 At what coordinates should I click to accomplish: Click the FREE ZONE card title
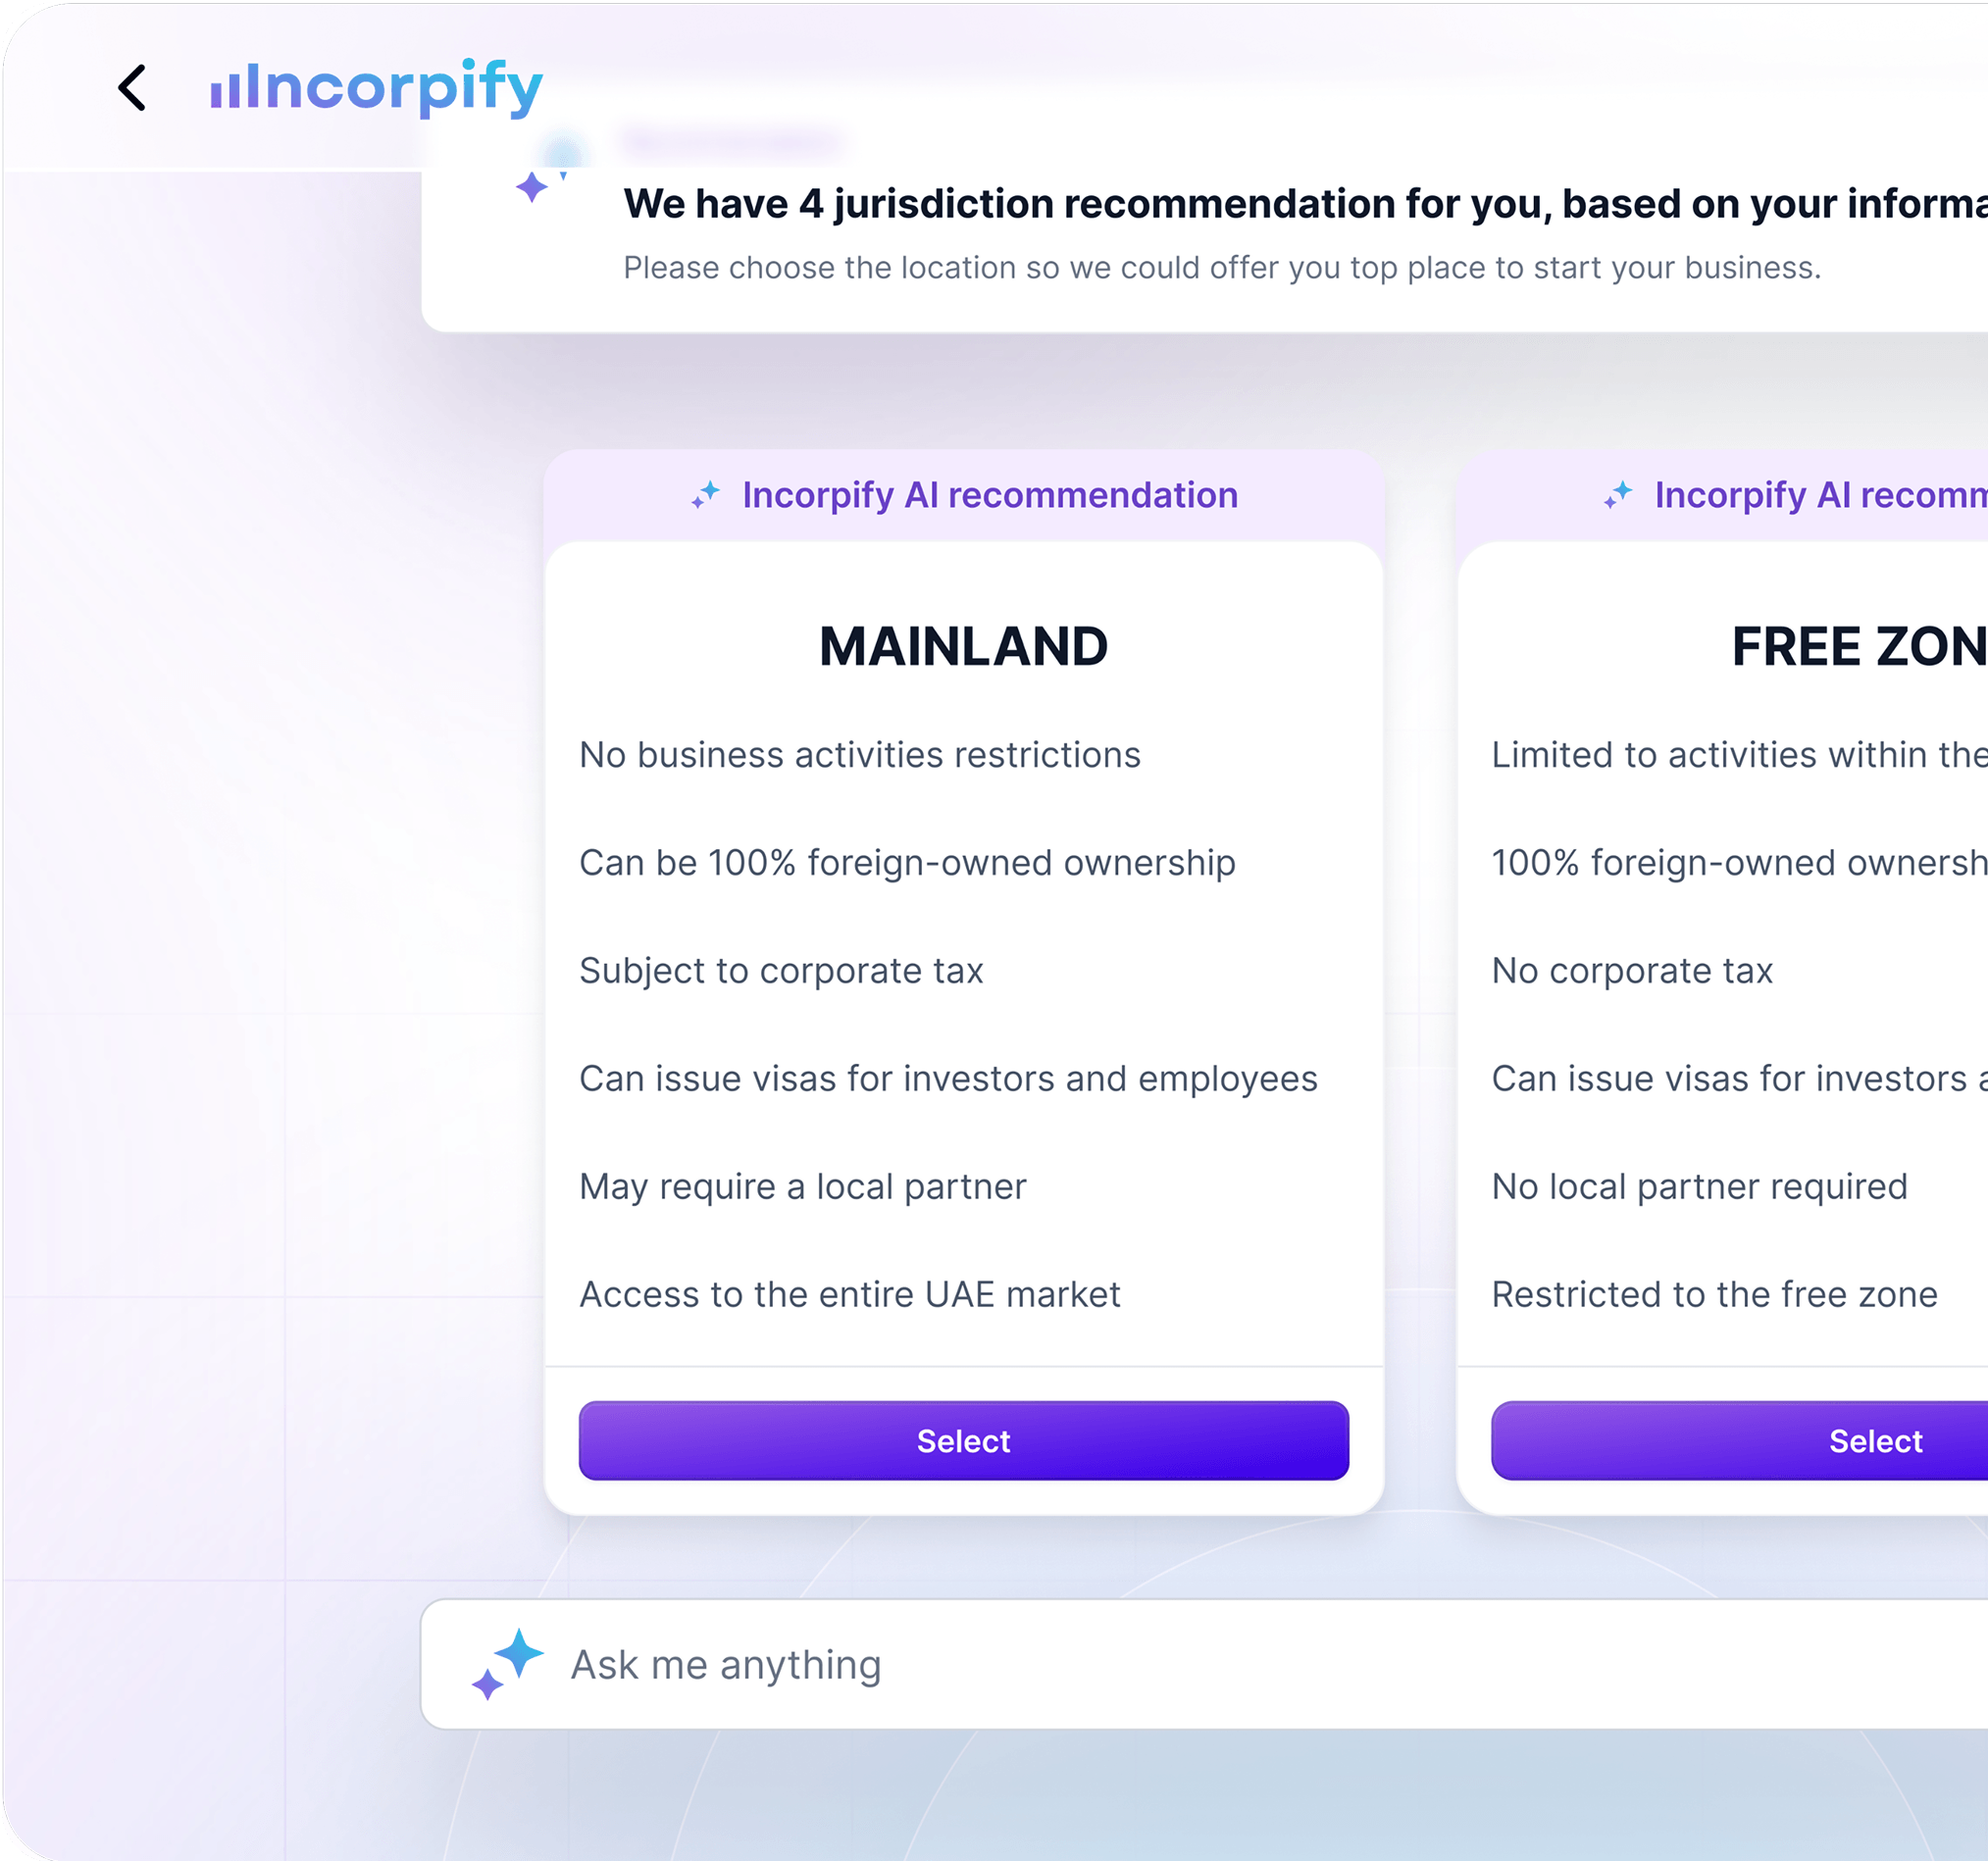(x=1858, y=646)
